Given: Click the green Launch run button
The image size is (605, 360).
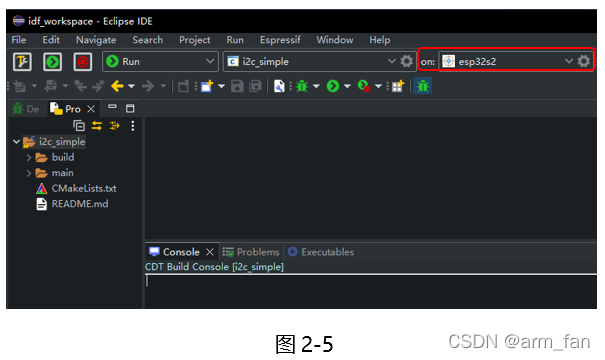Looking at the screenshot, I should point(52,62).
